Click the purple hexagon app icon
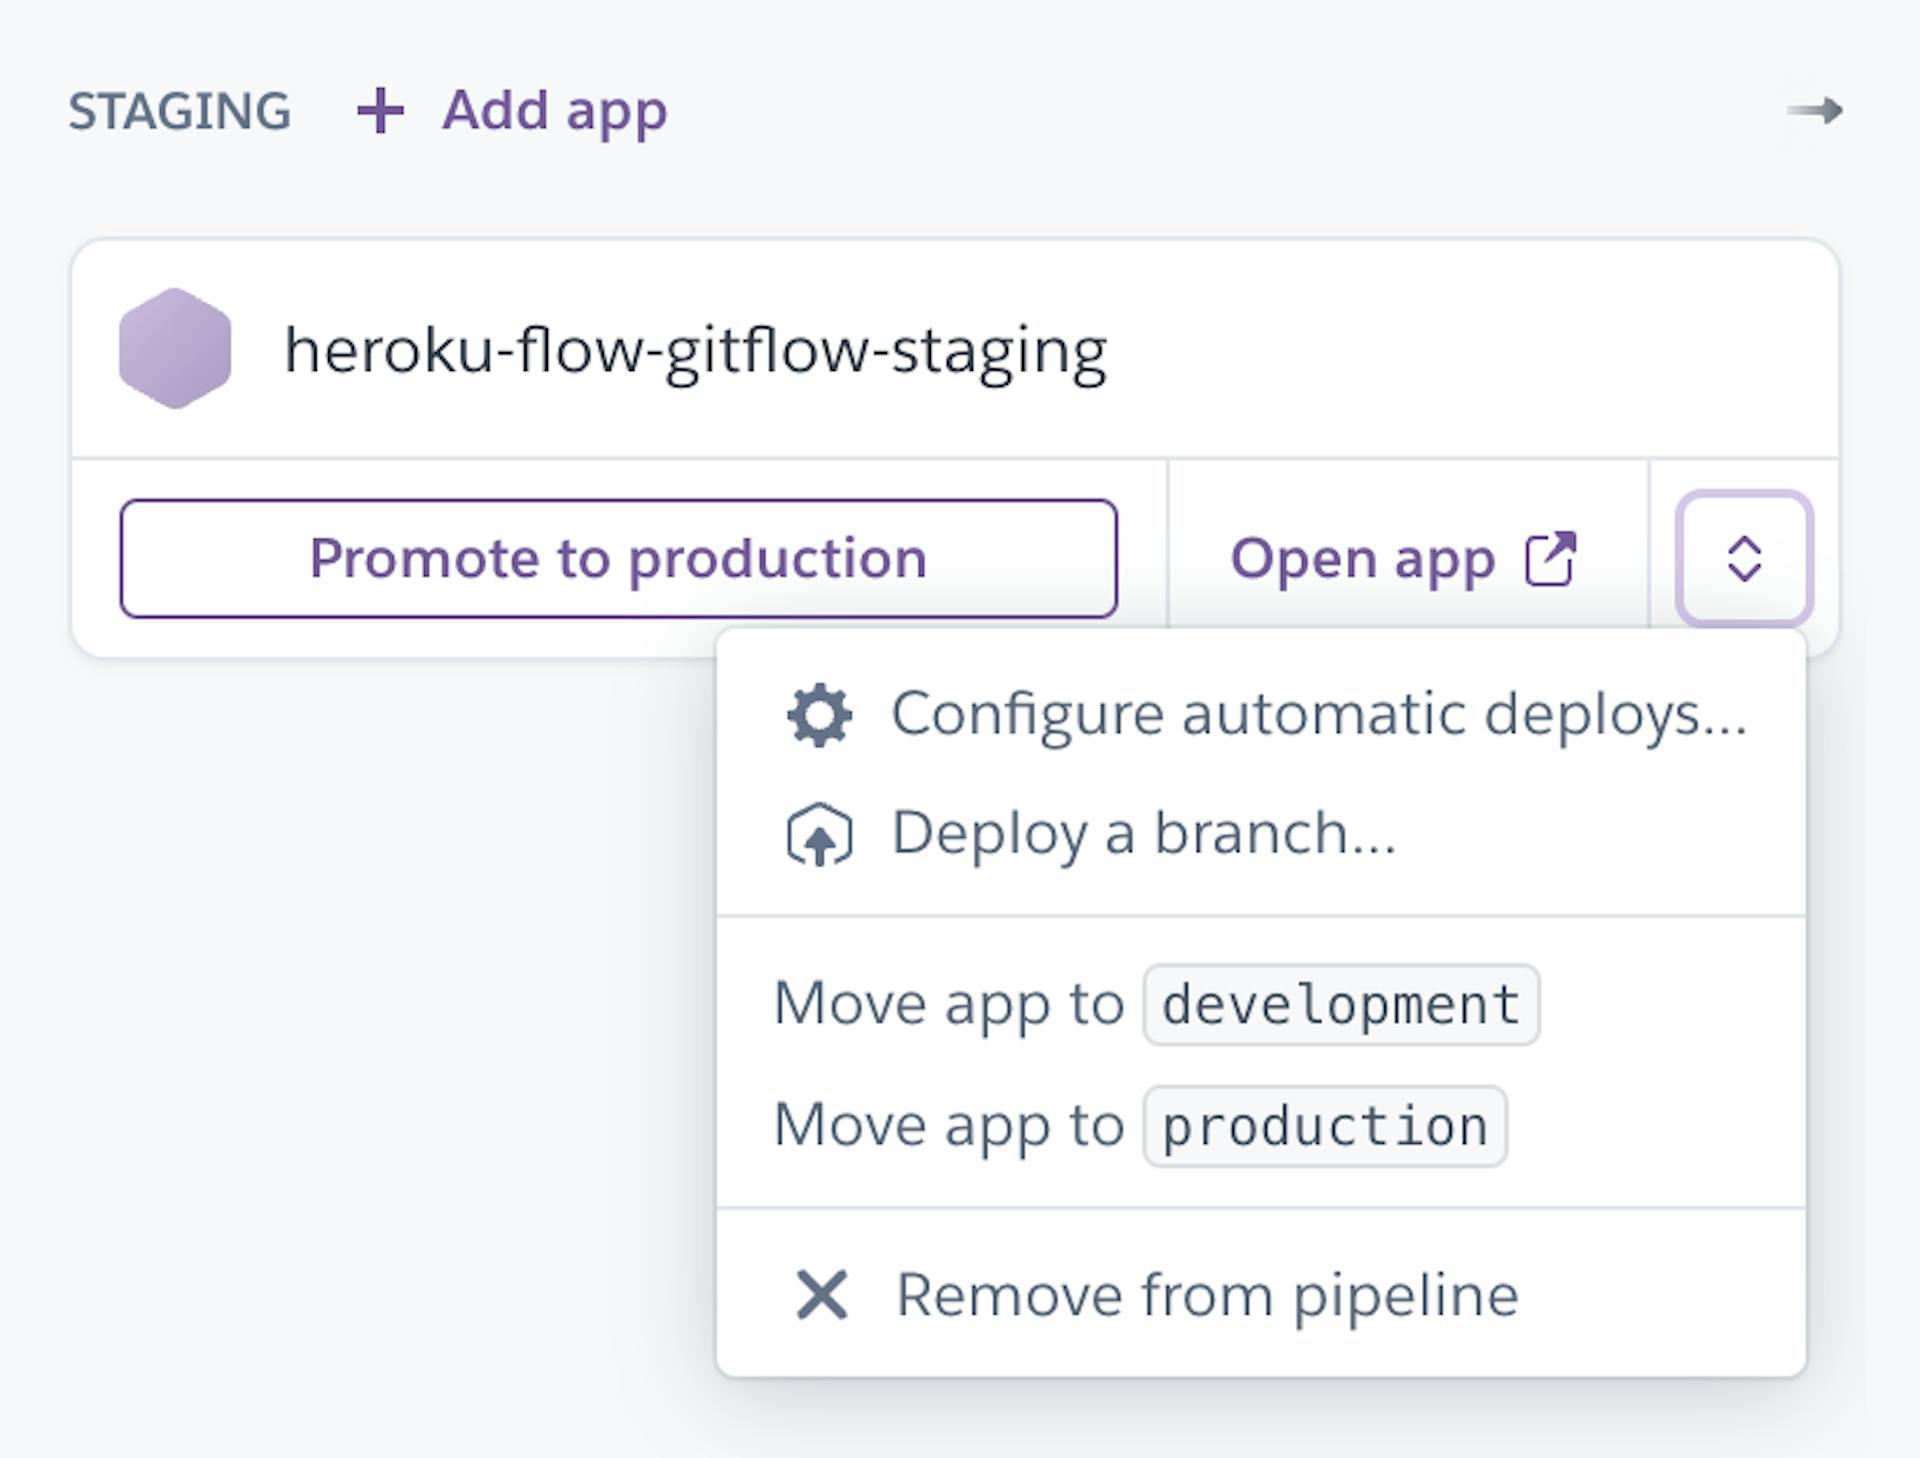 point(175,348)
